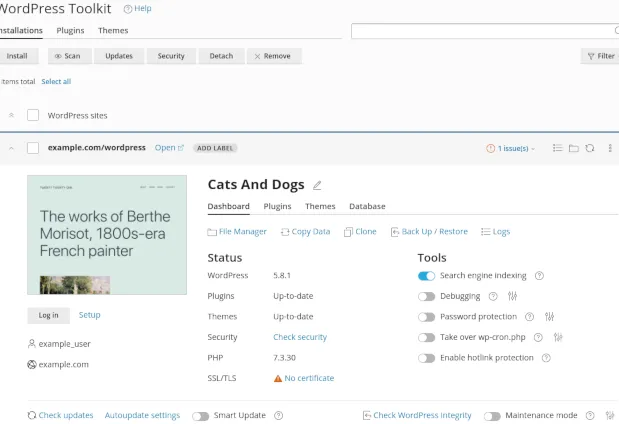Show help for Smart Update
Viewport: 619px width, 424px height.
[x=278, y=415]
